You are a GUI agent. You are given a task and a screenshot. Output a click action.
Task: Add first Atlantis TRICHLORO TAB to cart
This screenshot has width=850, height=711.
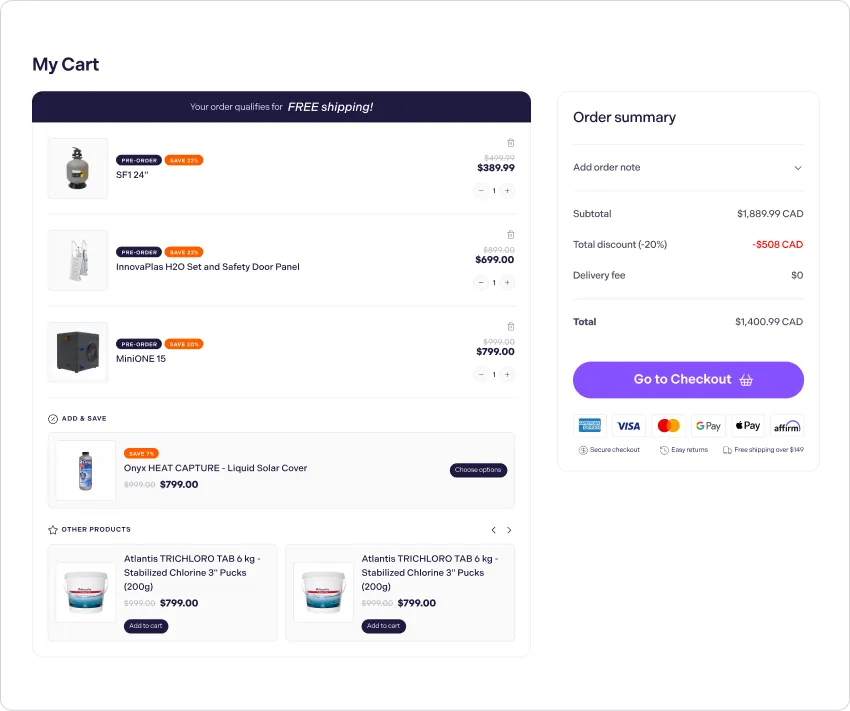tap(146, 626)
